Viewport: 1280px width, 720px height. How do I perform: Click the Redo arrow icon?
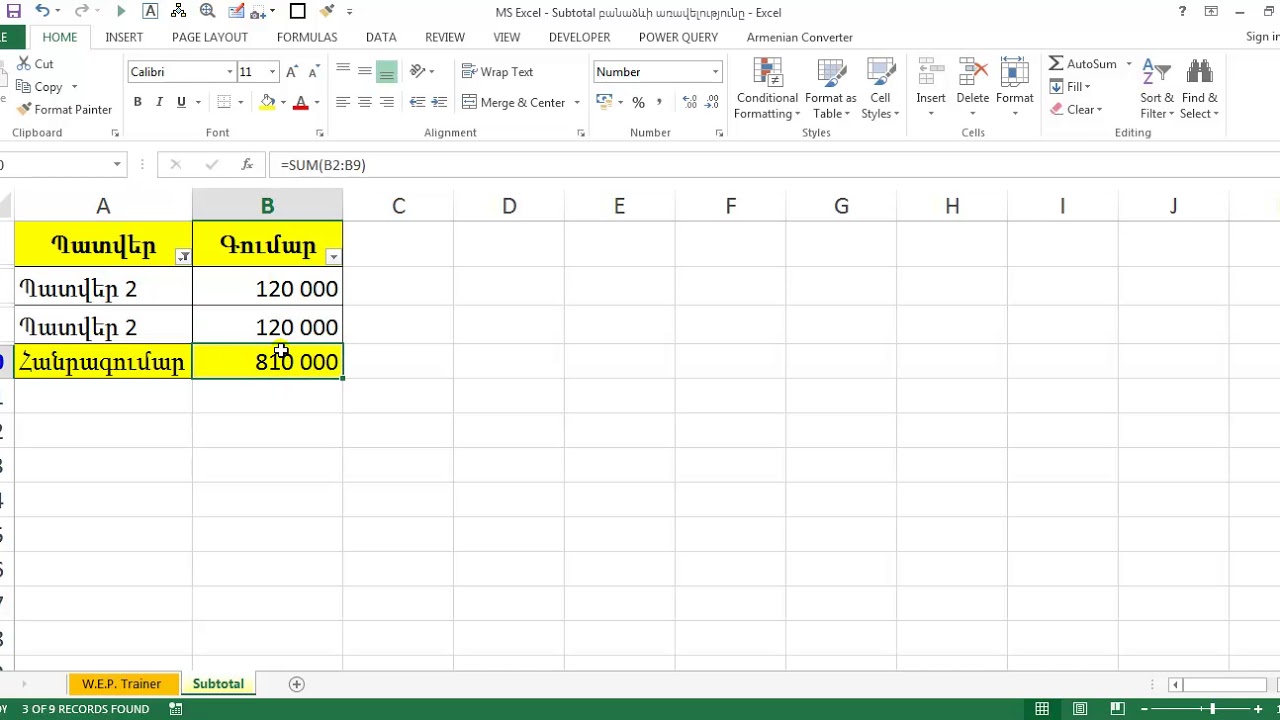coord(84,11)
